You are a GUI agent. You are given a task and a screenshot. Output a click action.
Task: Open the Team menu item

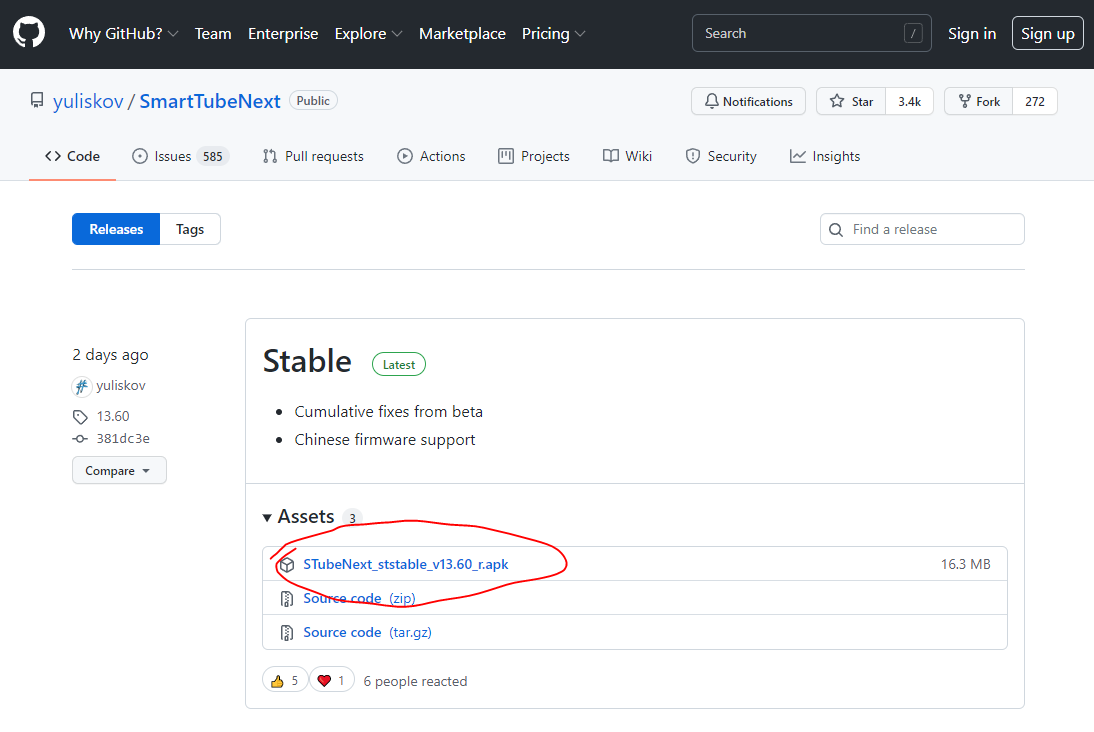pos(213,33)
